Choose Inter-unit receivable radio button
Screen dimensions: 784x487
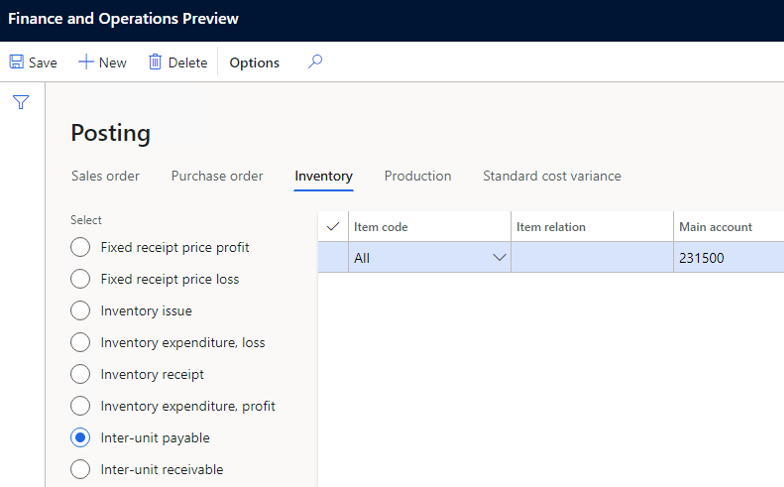click(x=80, y=469)
